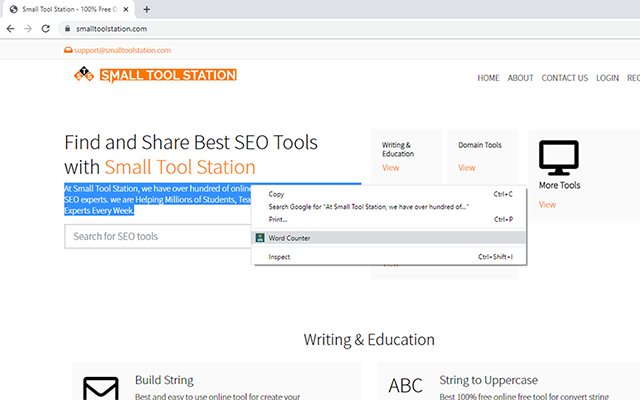Image resolution: width=640 pixels, height=400 pixels.
Task: Open a new tab with the plus button
Action: (147, 9)
